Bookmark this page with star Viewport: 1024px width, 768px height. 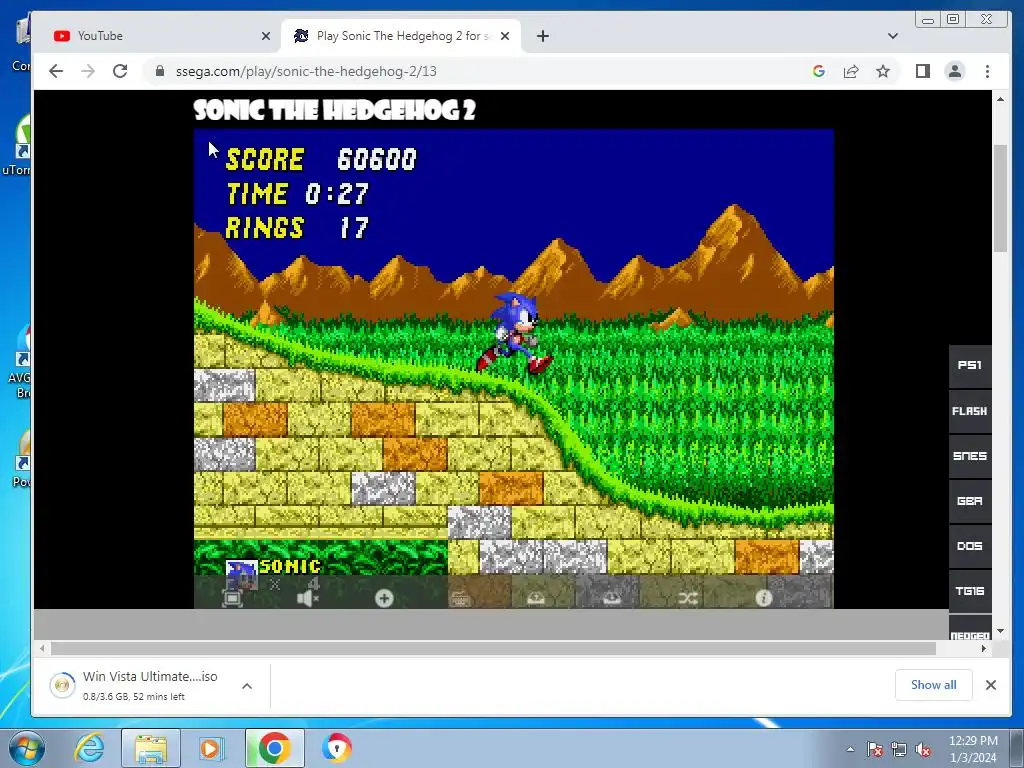tap(883, 71)
